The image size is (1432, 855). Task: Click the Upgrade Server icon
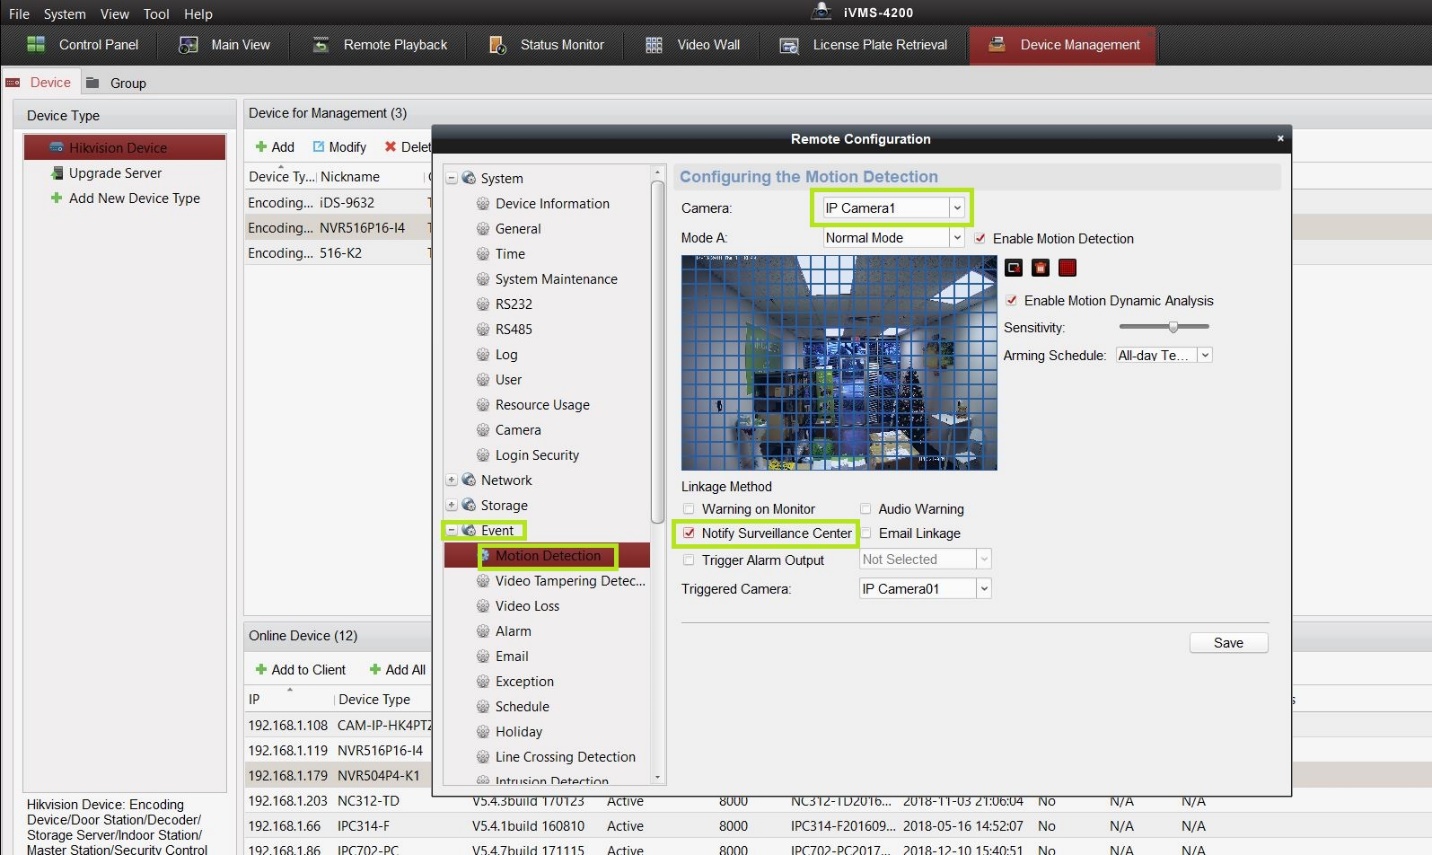click(57, 173)
